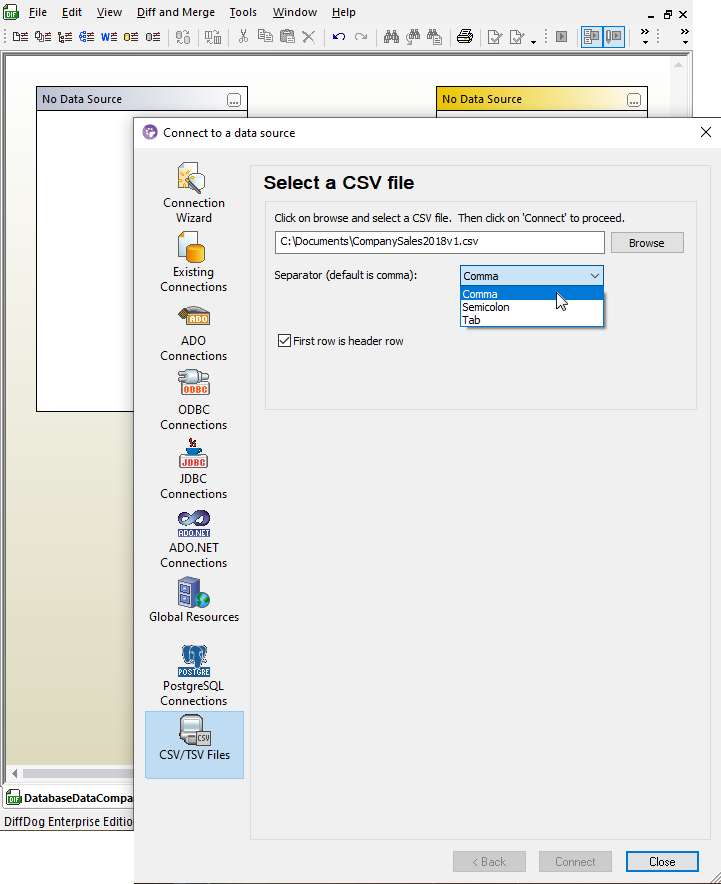Click right No Data Source ellipsis button

pyautogui.click(x=634, y=100)
